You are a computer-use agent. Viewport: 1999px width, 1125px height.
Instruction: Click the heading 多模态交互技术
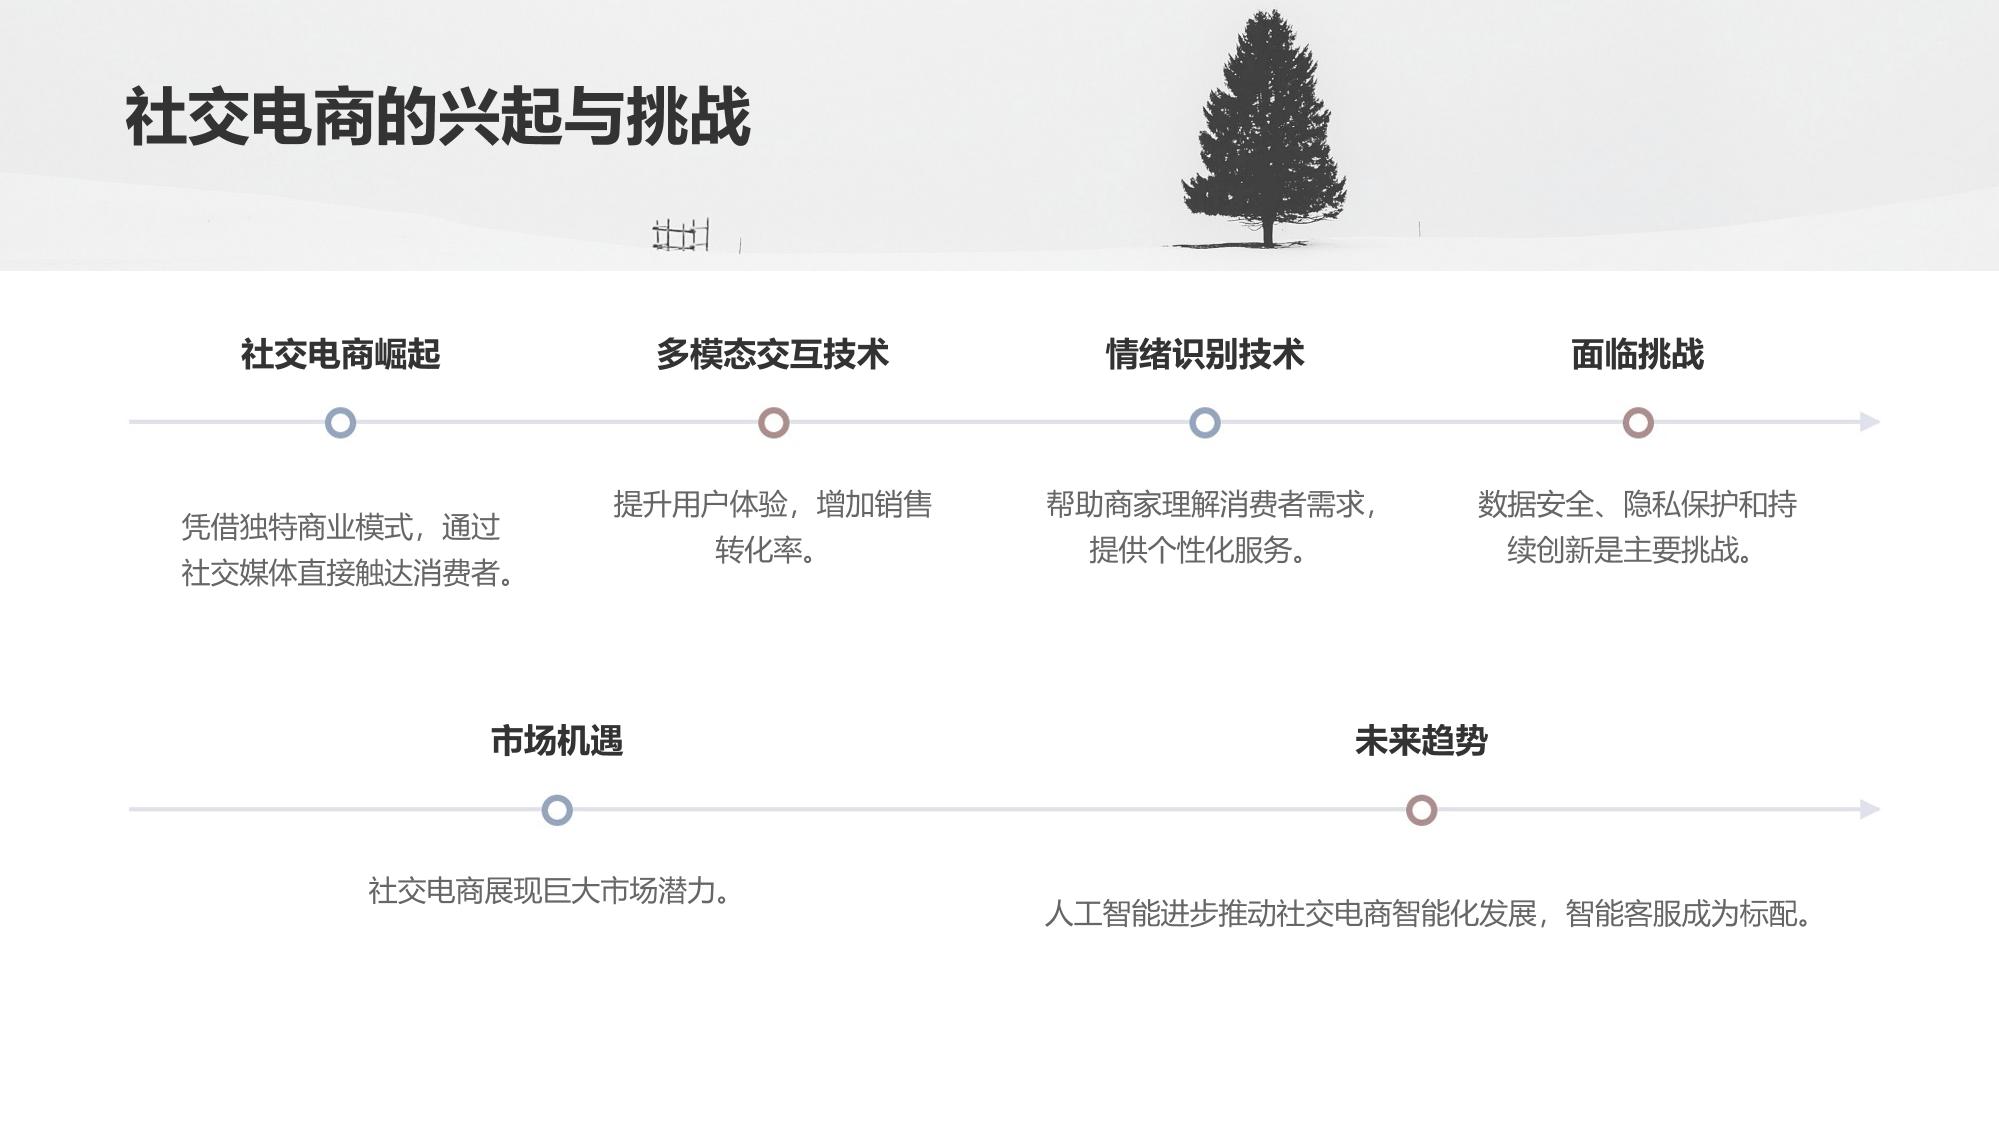click(x=772, y=354)
